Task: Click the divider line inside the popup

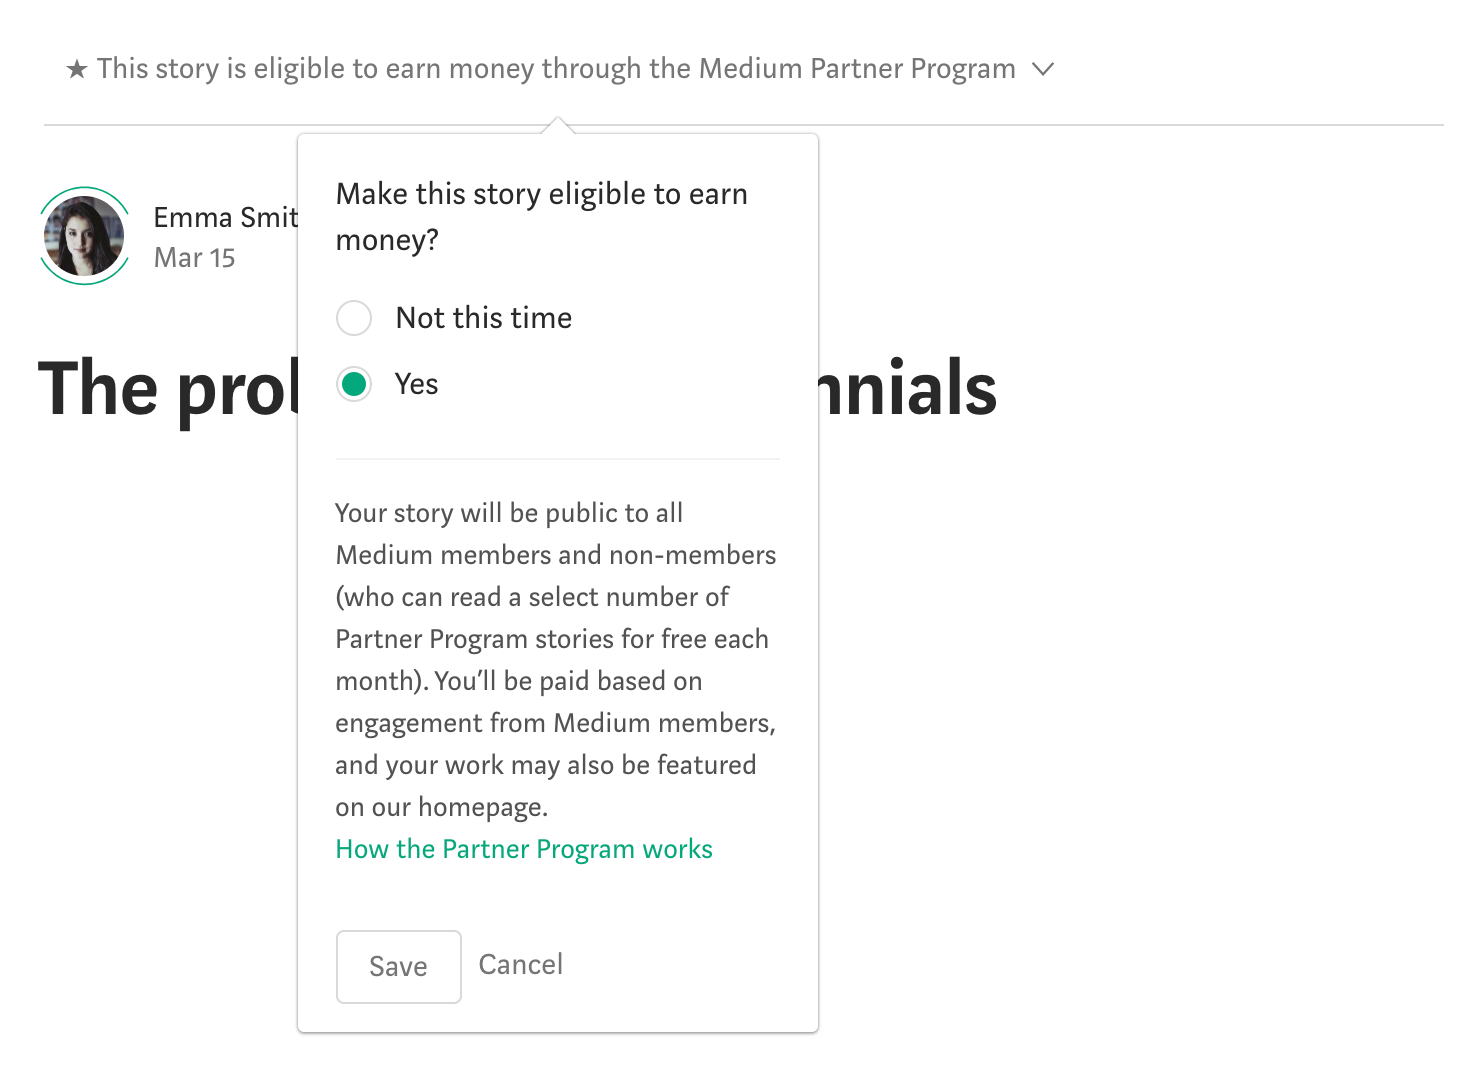Action: pyautogui.click(x=558, y=459)
